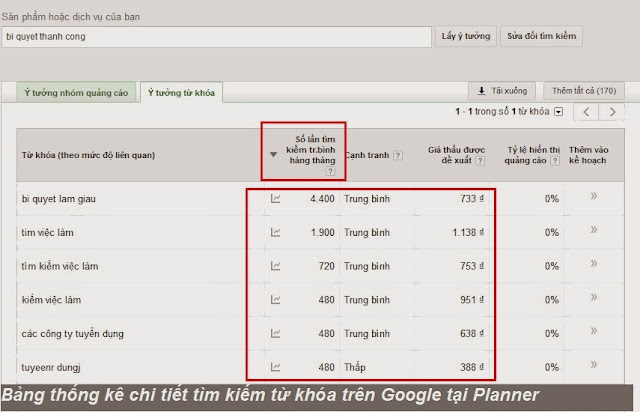Click the 720 search volume value
This screenshot has width=640, height=412.
click(326, 266)
